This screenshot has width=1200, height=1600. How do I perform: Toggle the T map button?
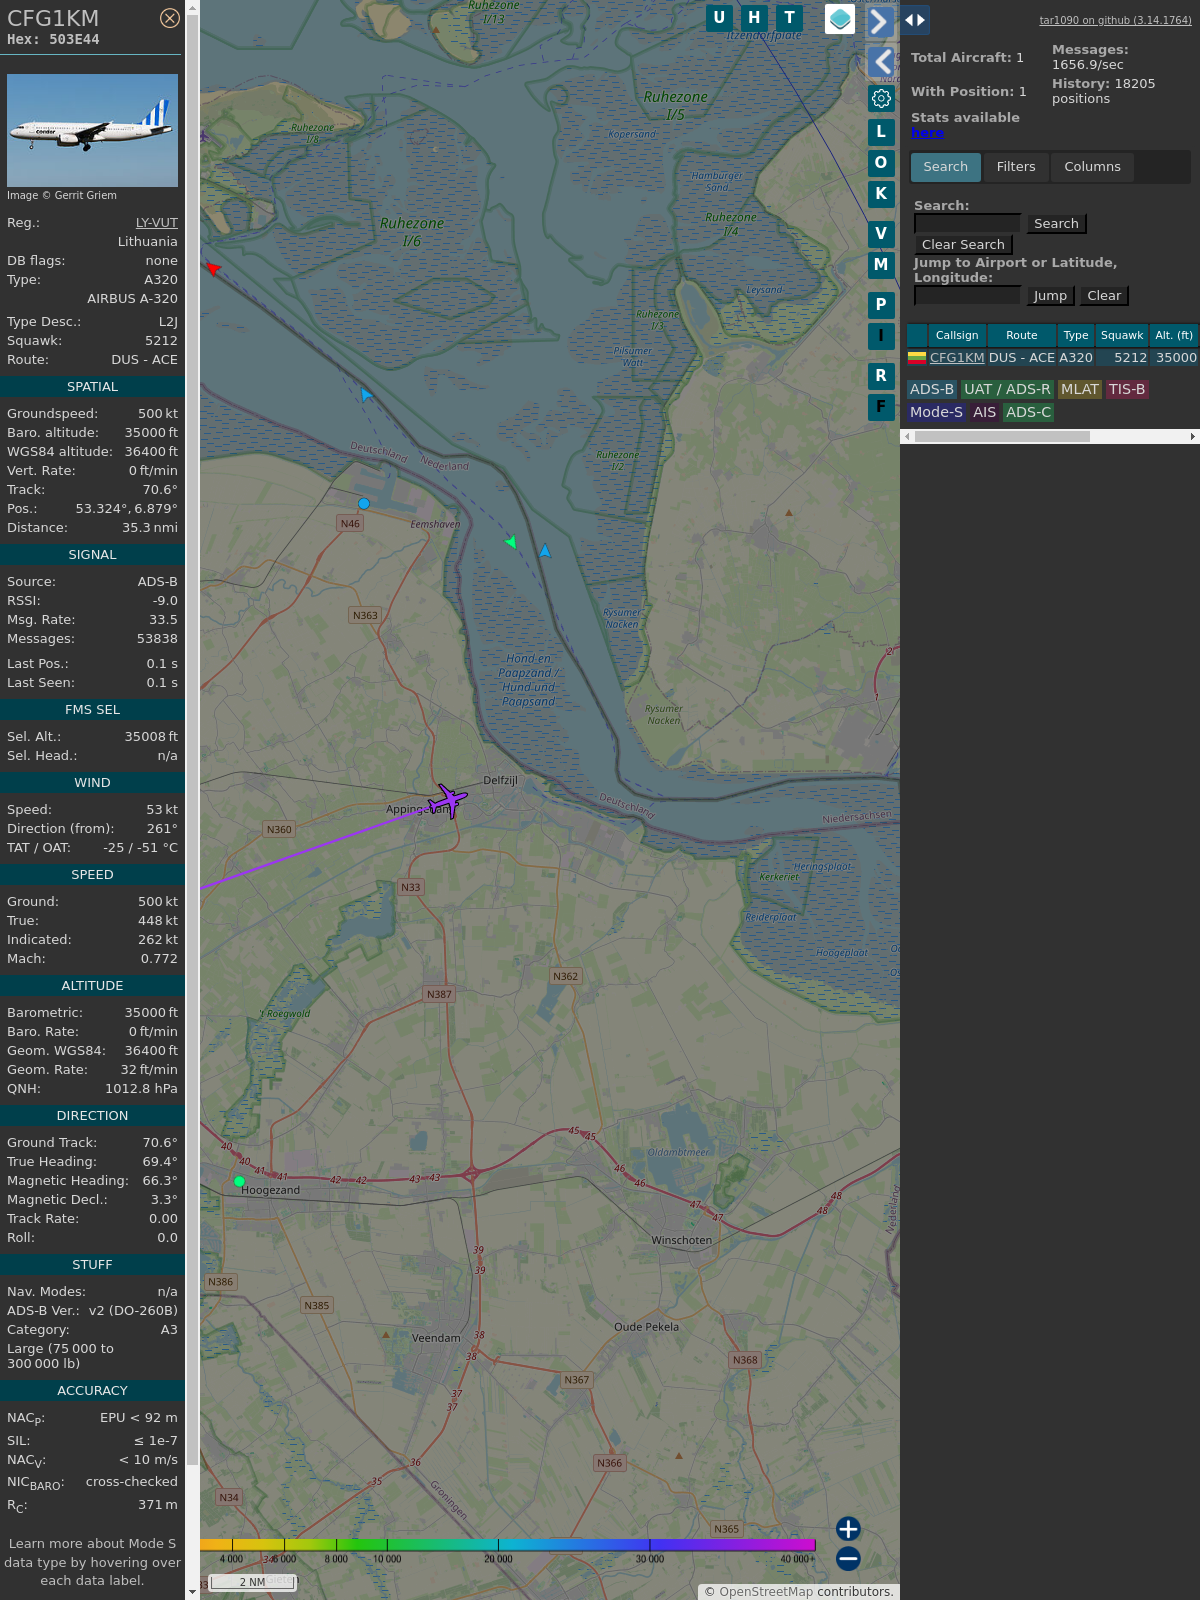[790, 18]
